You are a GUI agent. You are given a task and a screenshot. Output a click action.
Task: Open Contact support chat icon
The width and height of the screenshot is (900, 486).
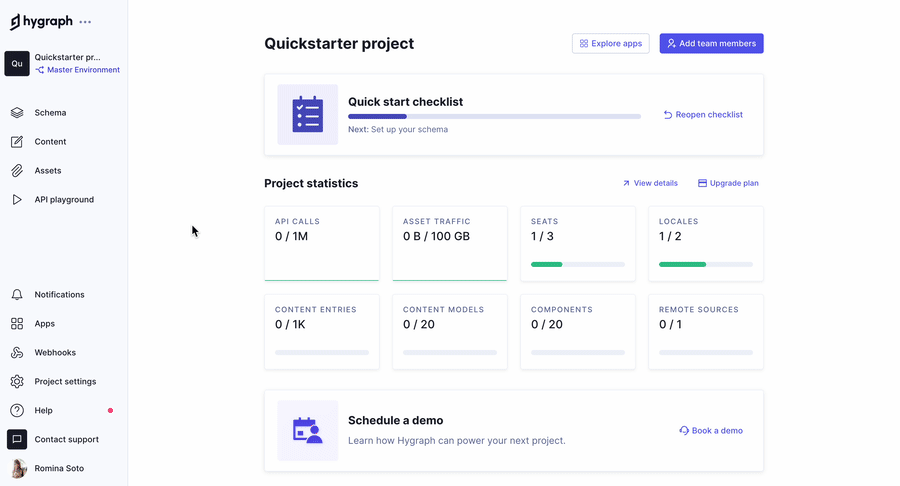coord(17,440)
